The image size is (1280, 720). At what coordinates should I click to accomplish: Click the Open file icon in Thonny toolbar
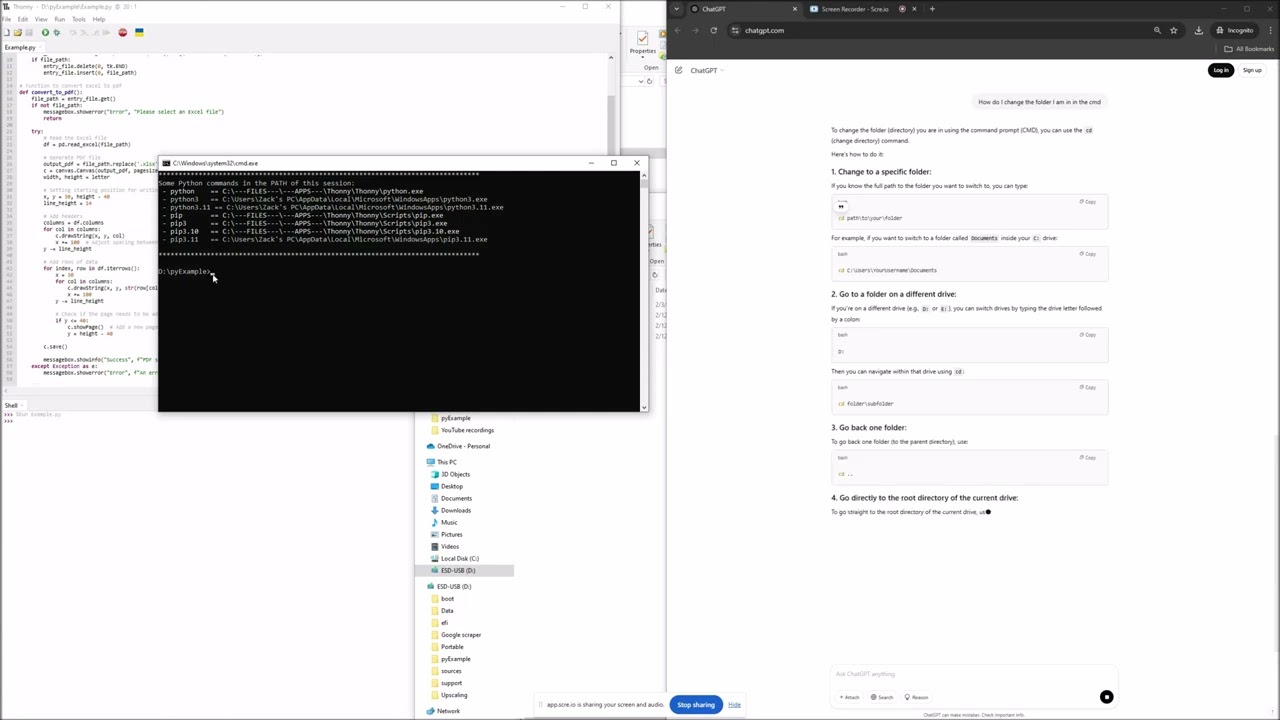coord(17,32)
